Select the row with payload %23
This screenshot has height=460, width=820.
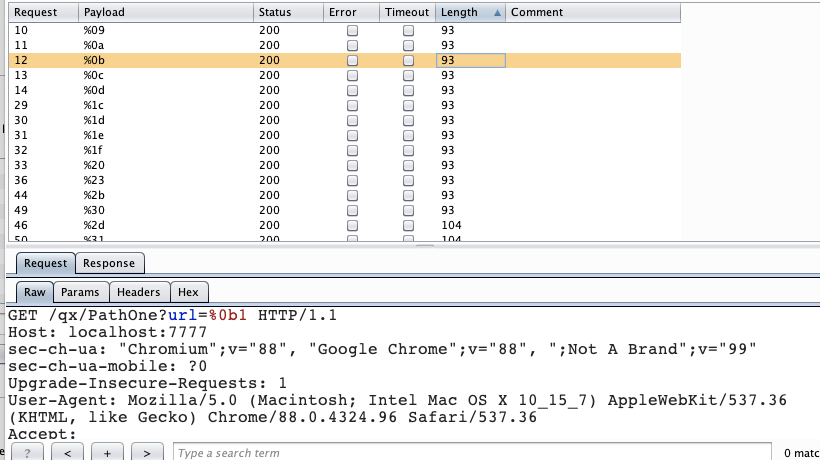(345, 180)
